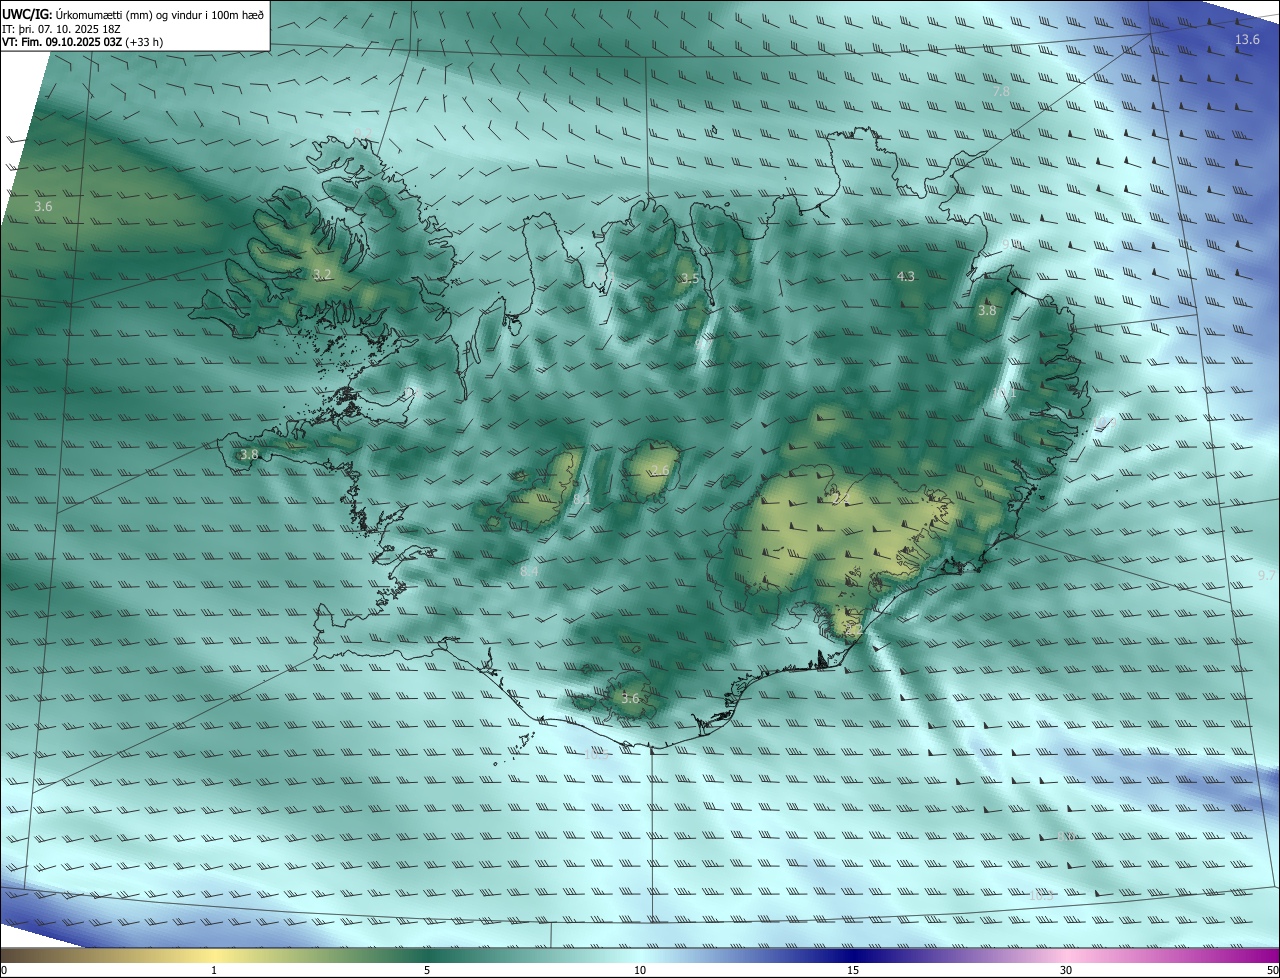This screenshot has width=1280, height=978.
Task: Pick the yellow color above the 1 tick
Action: click(214, 955)
